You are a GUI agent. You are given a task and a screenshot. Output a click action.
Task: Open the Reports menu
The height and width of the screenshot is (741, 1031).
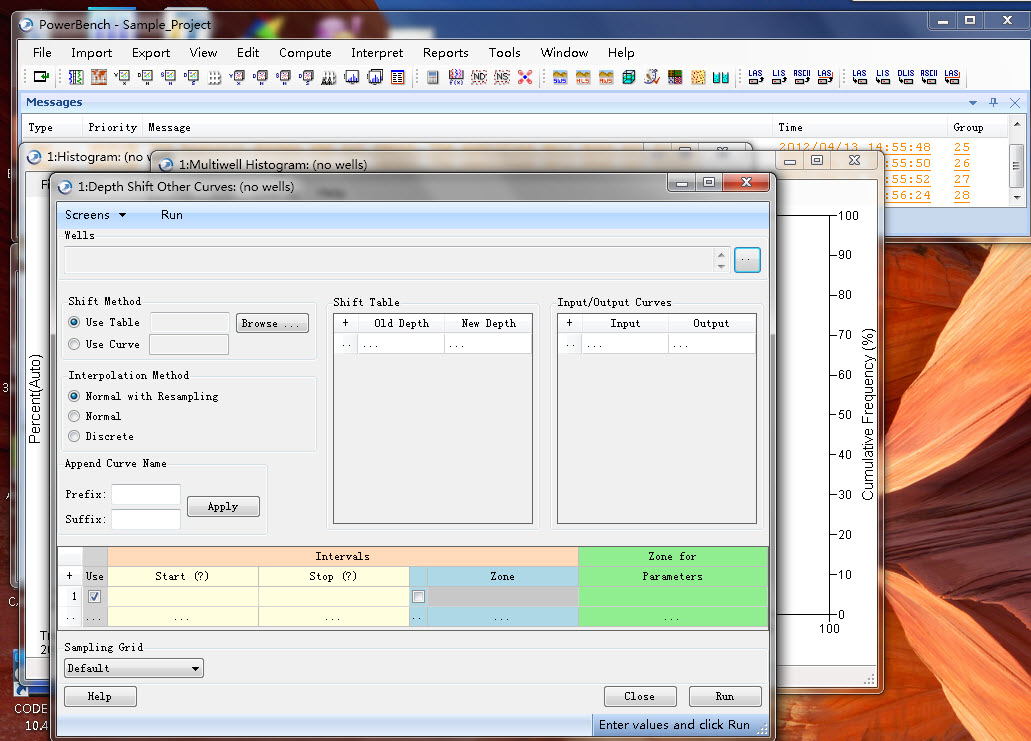(446, 53)
